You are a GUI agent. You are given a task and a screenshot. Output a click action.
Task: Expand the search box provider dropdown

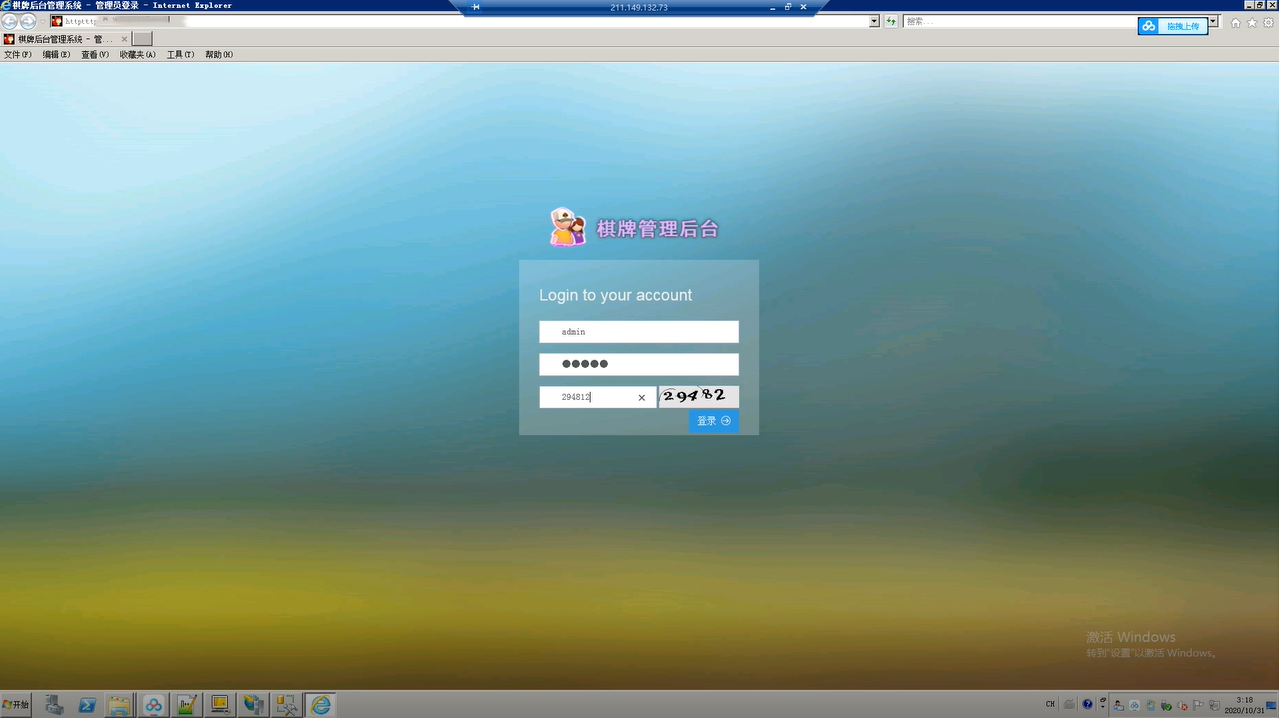coord(1213,21)
